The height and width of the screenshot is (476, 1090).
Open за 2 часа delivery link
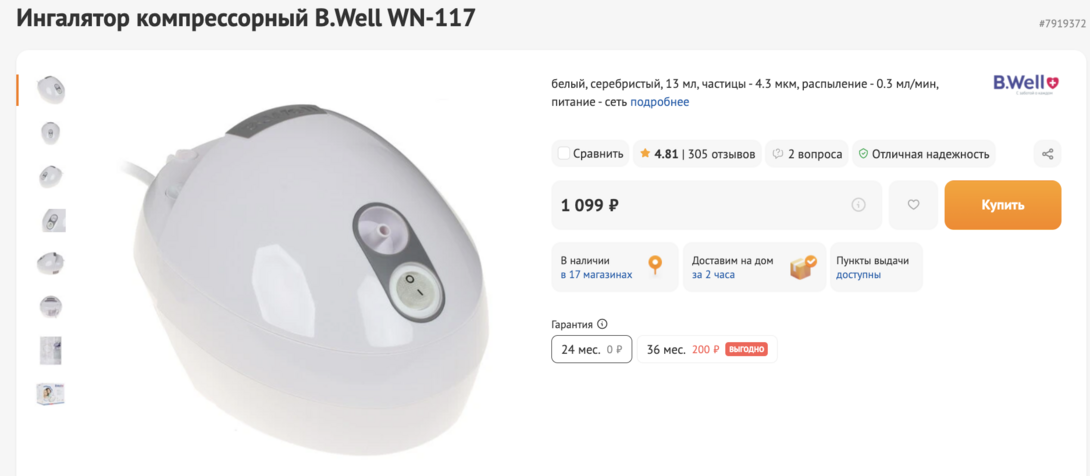pos(713,274)
